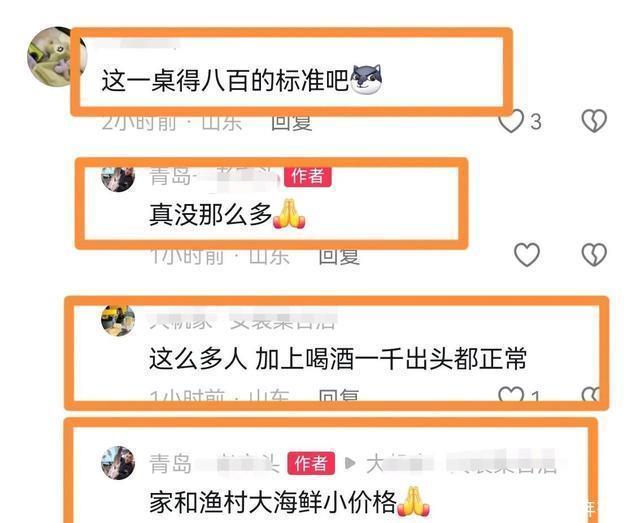
Task: Dislike the "一千出头都正常" comment
Action: point(591,394)
